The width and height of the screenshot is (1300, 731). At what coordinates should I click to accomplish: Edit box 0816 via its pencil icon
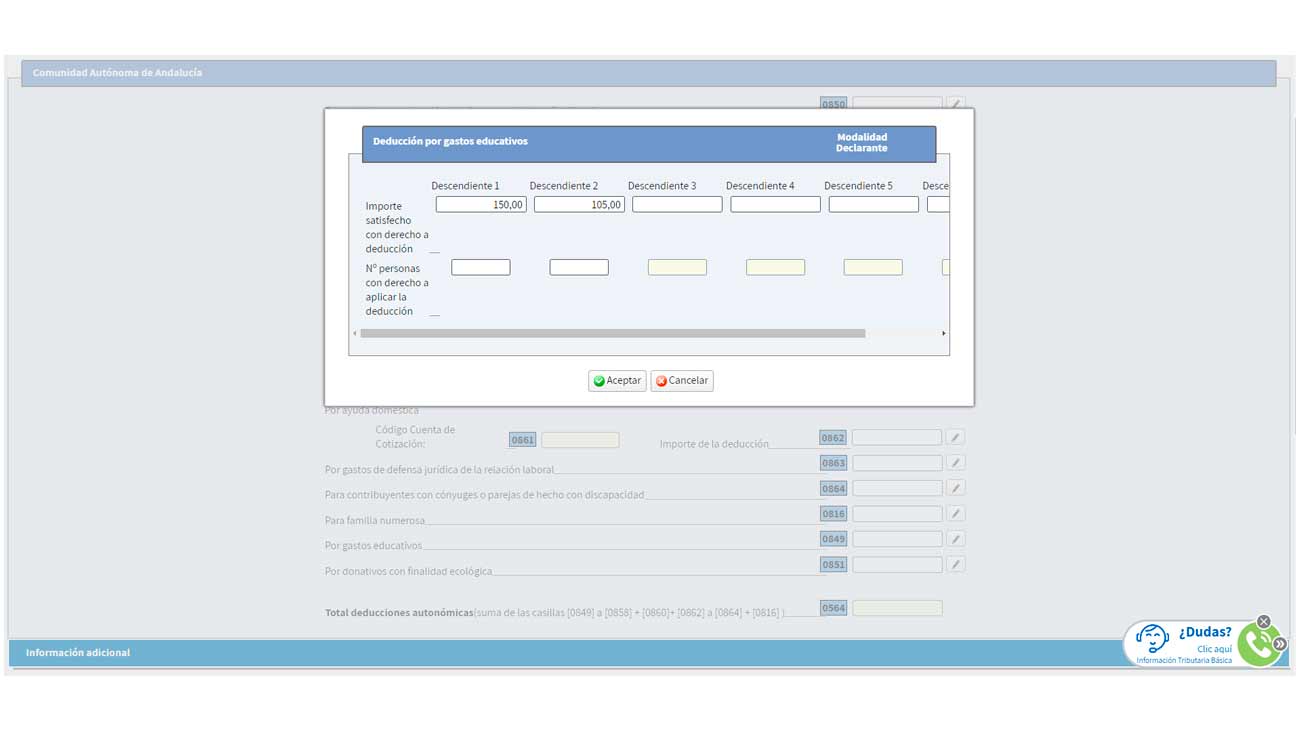tap(956, 513)
